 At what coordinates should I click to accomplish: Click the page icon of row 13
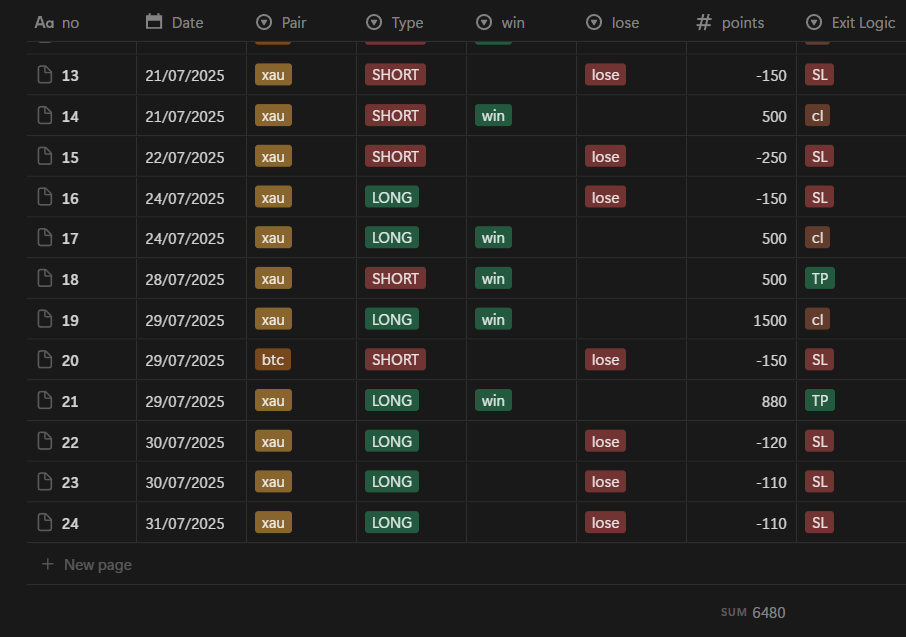(44, 75)
